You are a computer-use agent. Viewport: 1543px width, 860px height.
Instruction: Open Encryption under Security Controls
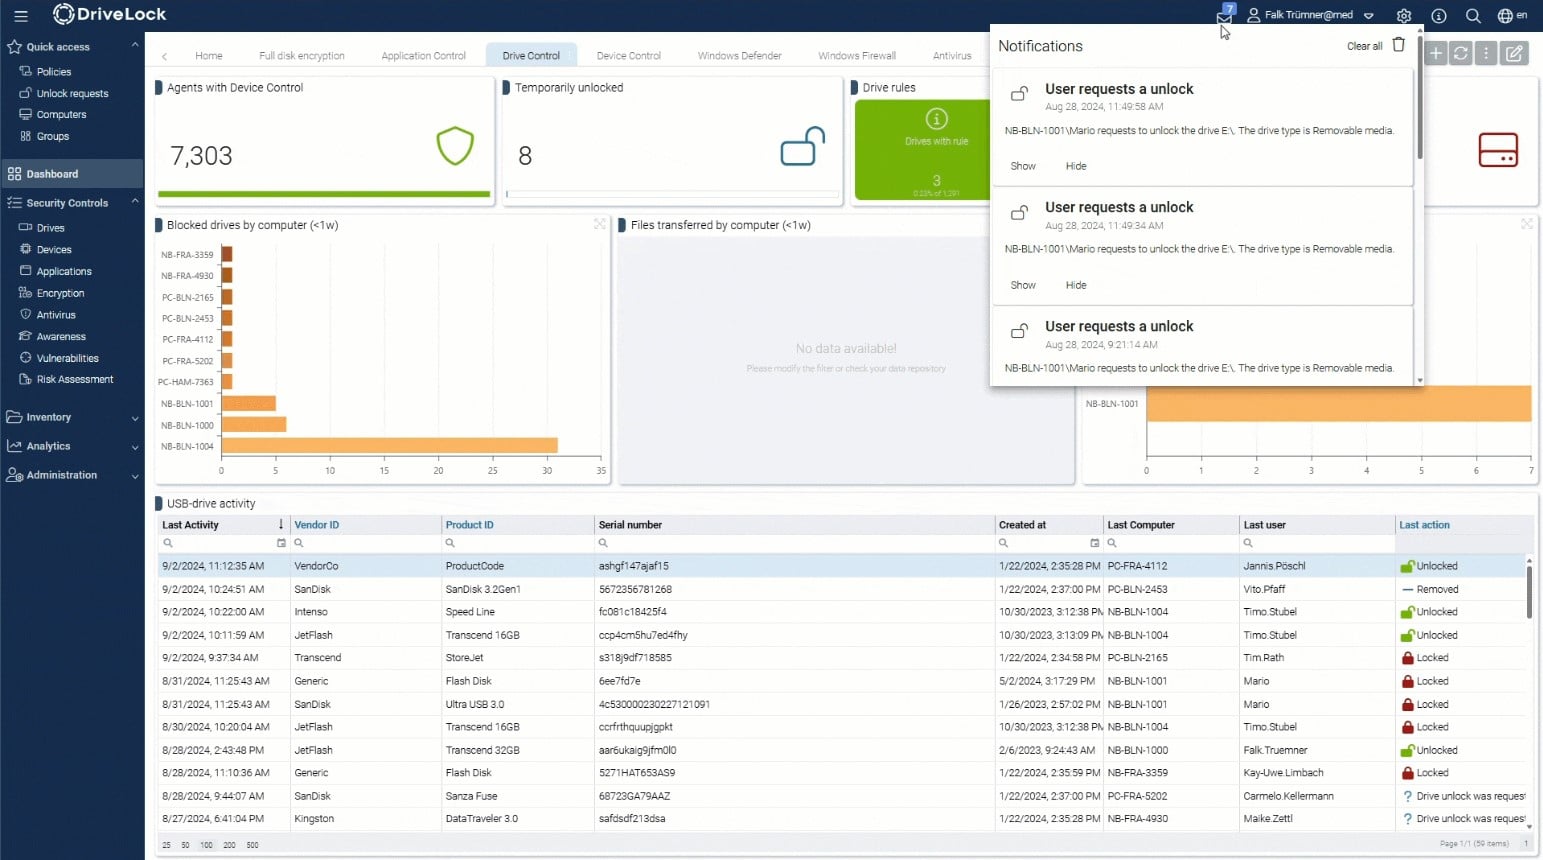pyautogui.click(x=60, y=294)
